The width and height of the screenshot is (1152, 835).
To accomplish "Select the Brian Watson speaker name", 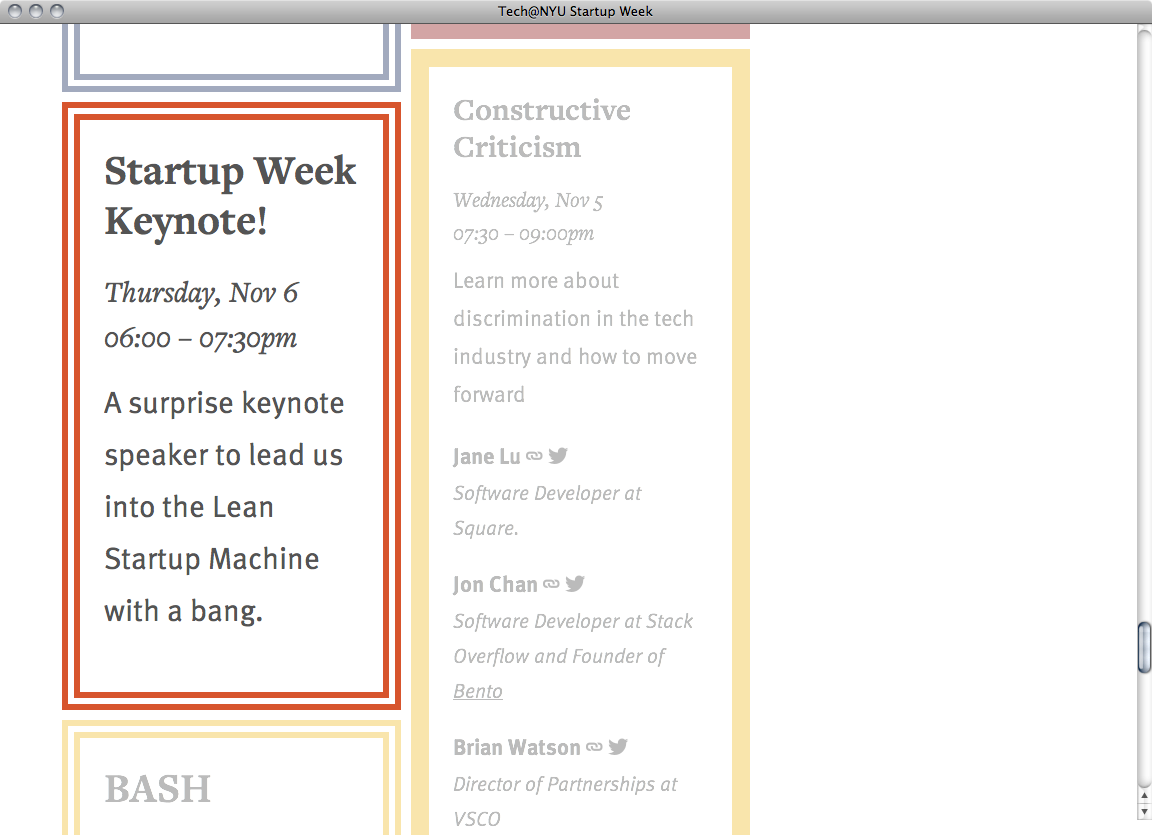I will [516, 748].
